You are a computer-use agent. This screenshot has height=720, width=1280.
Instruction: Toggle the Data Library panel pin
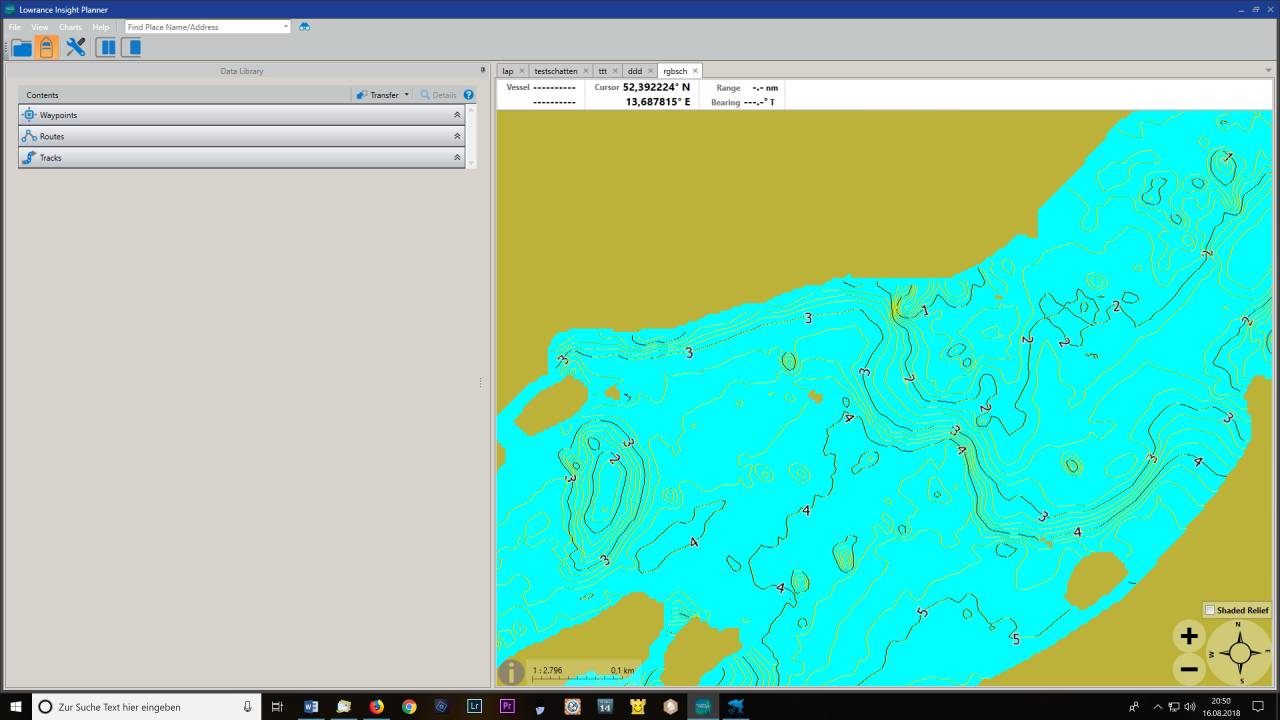click(482, 71)
